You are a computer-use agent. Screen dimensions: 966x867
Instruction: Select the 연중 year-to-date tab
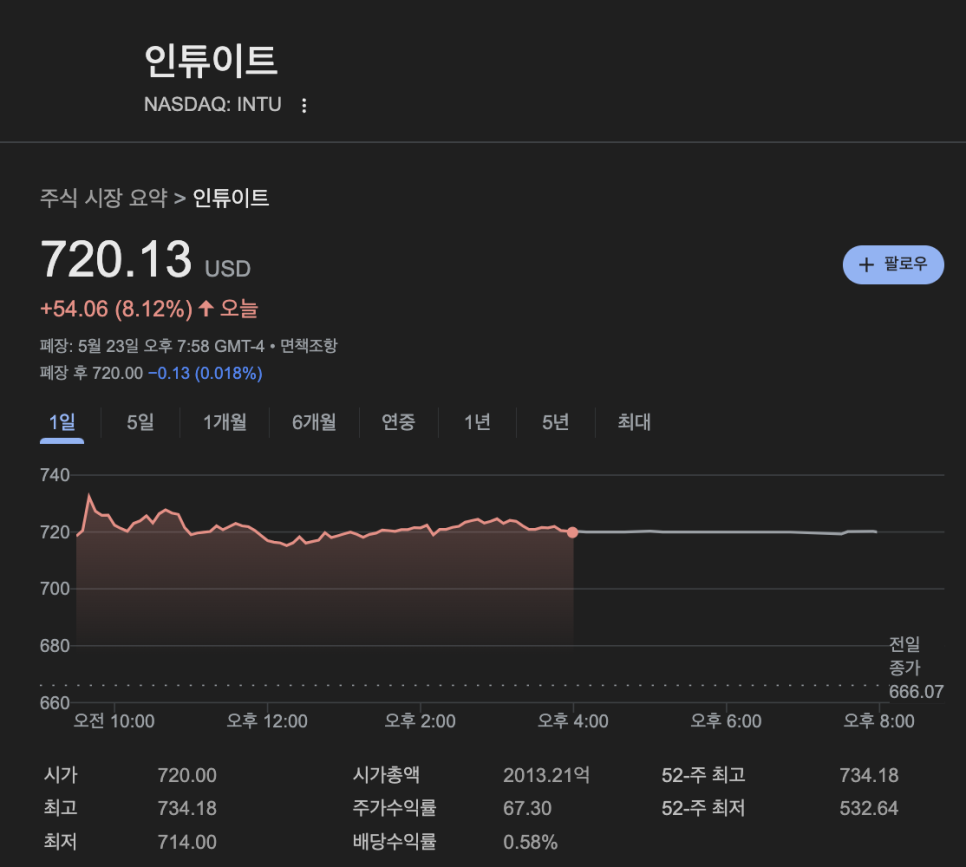tap(399, 422)
